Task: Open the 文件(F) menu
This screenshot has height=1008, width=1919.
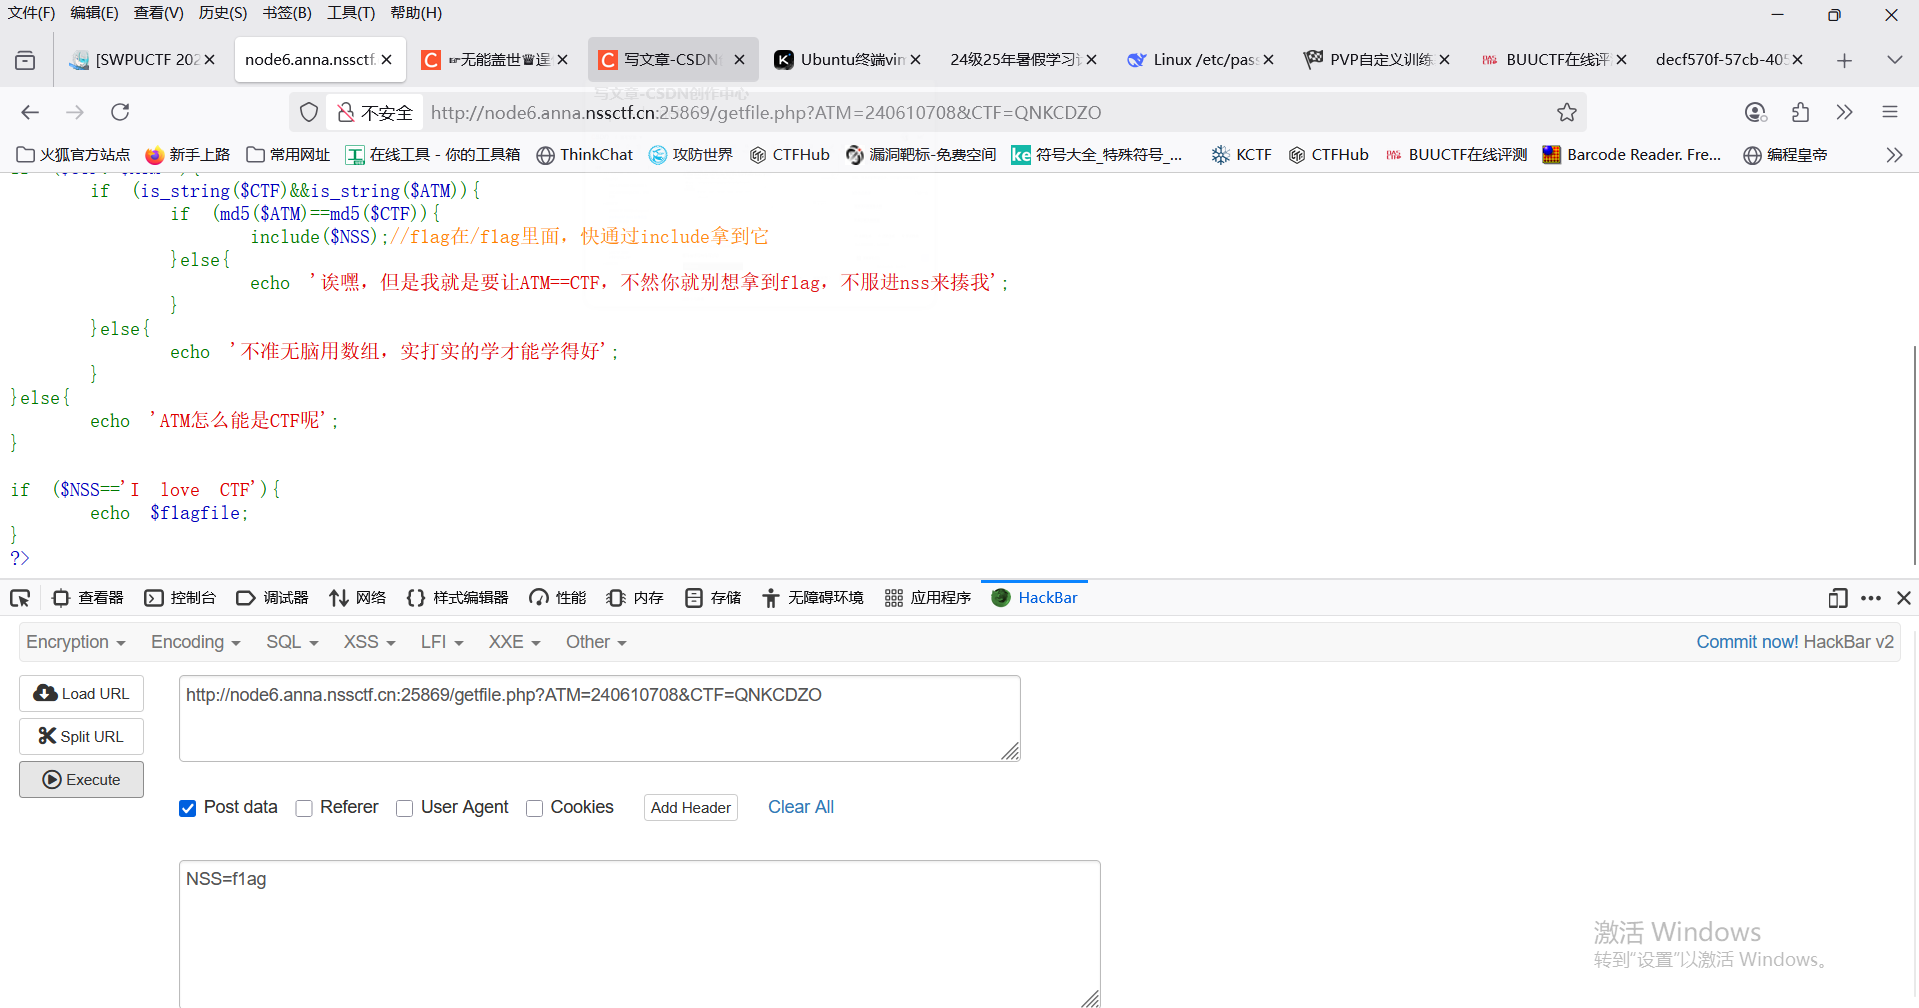Action: [32, 13]
